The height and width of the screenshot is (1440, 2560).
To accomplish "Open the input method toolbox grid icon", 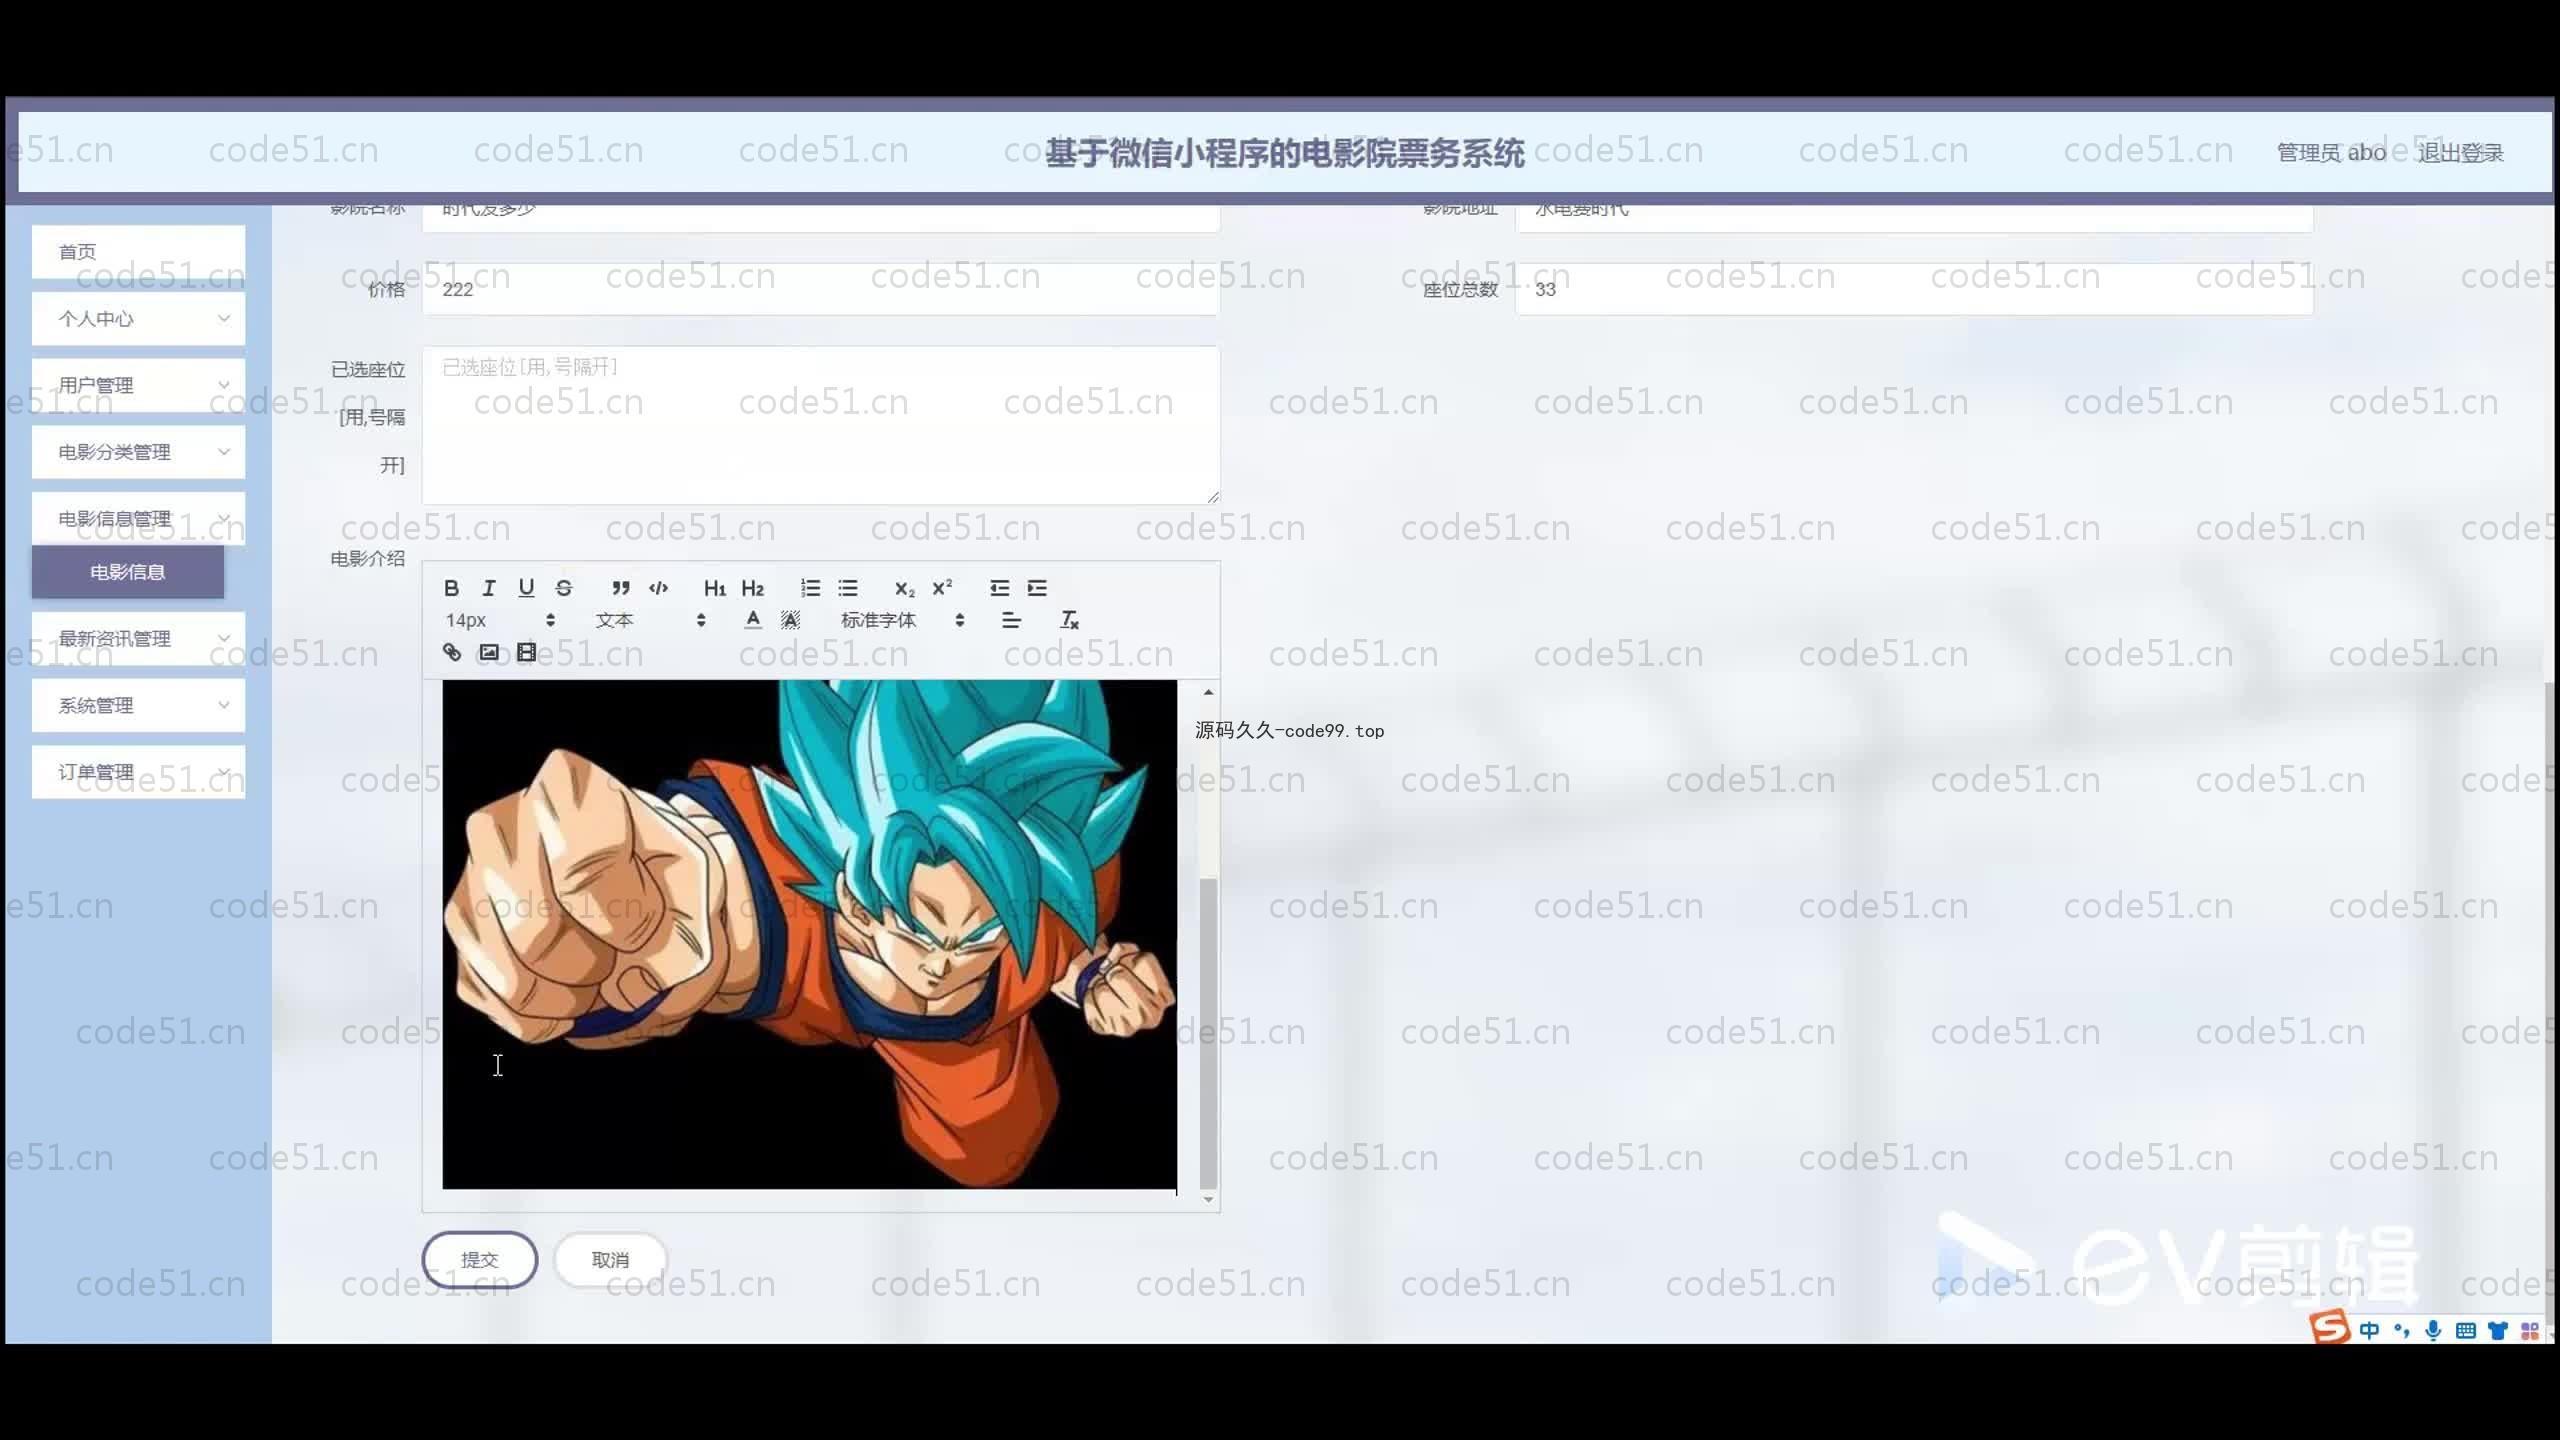I will [x=2530, y=1330].
